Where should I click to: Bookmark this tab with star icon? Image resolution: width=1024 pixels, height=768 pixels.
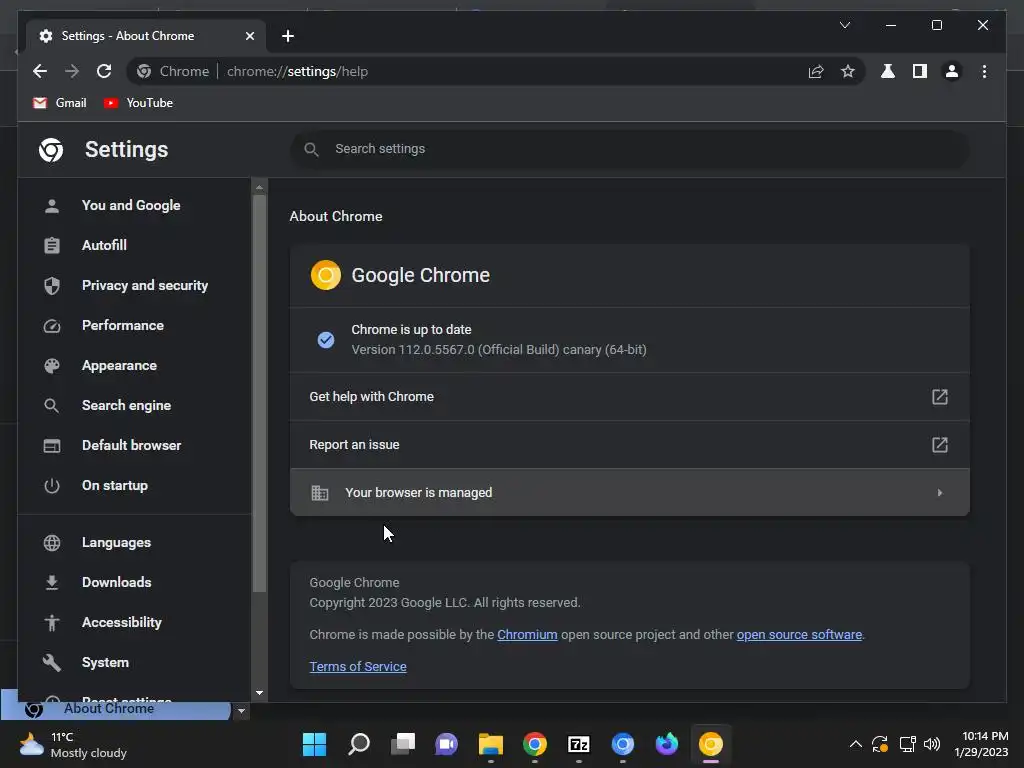(x=848, y=71)
